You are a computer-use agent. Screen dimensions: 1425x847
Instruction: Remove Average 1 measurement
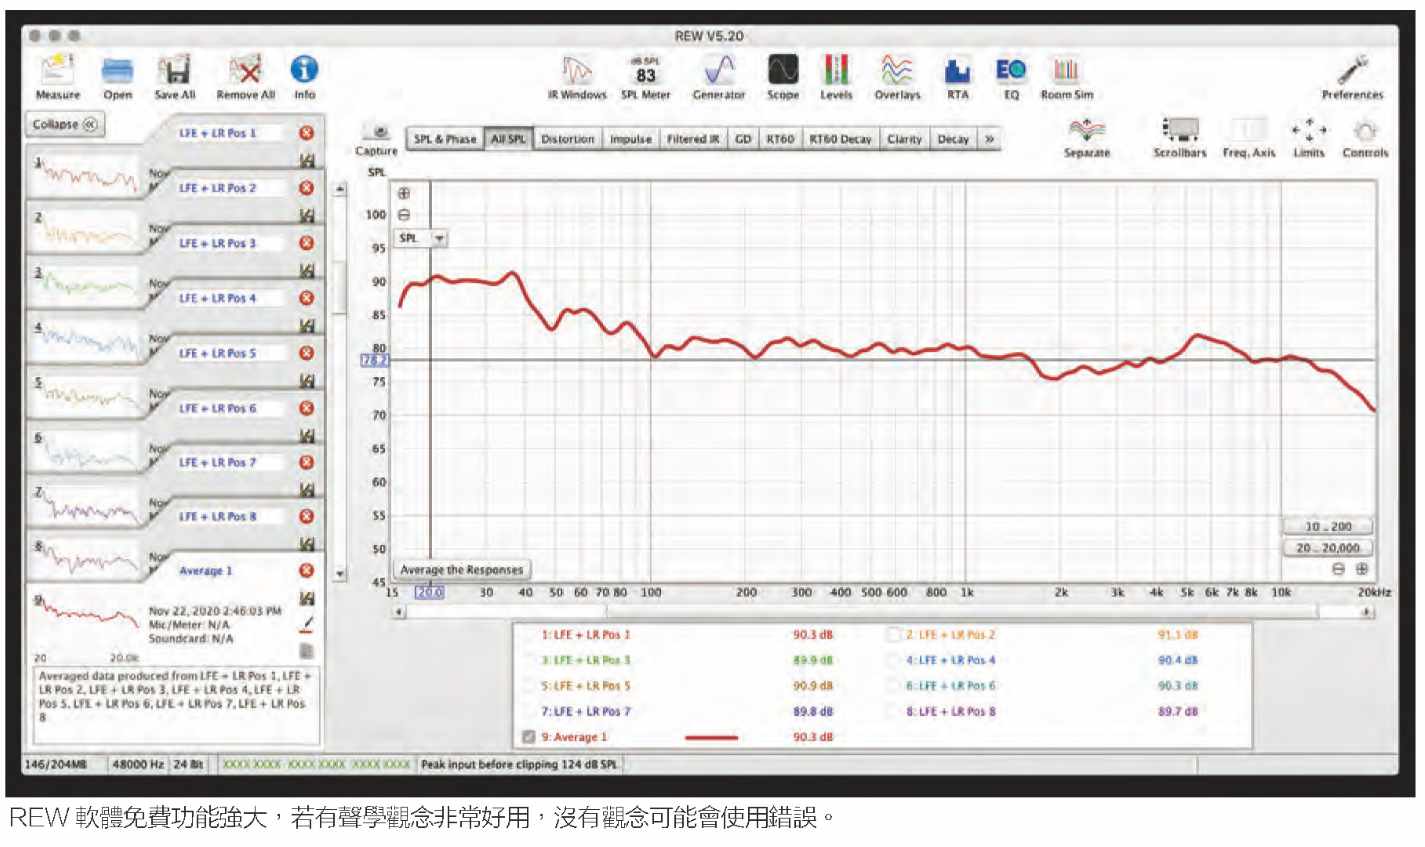[307, 571]
